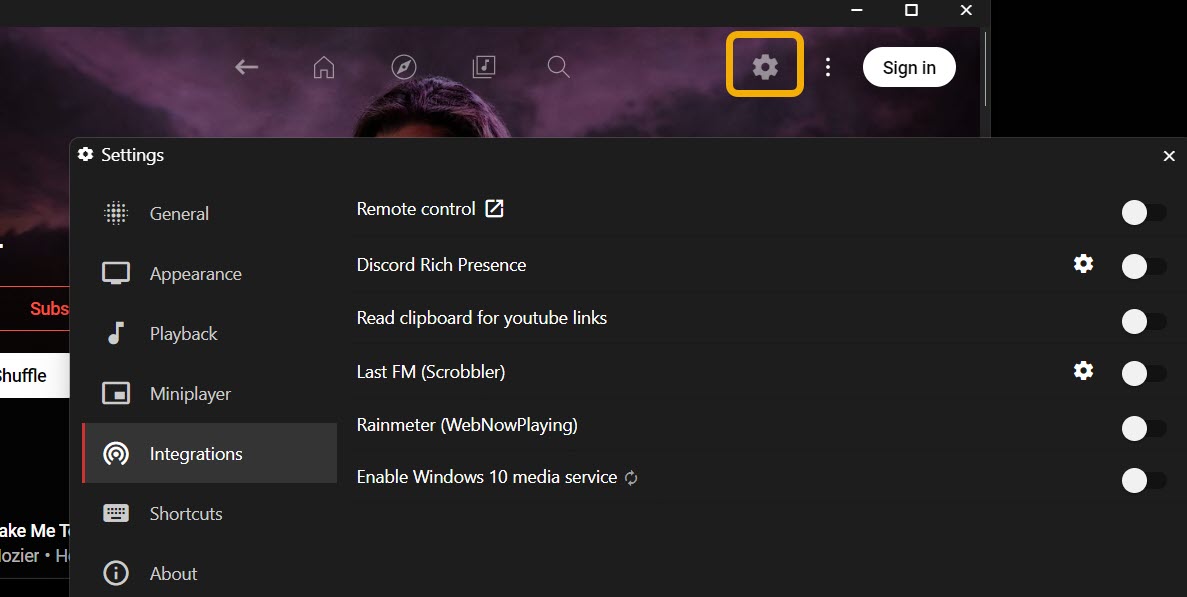The image size is (1187, 597).
Task: Toggle Read clipboard for youtube links
Action: click(x=1142, y=321)
